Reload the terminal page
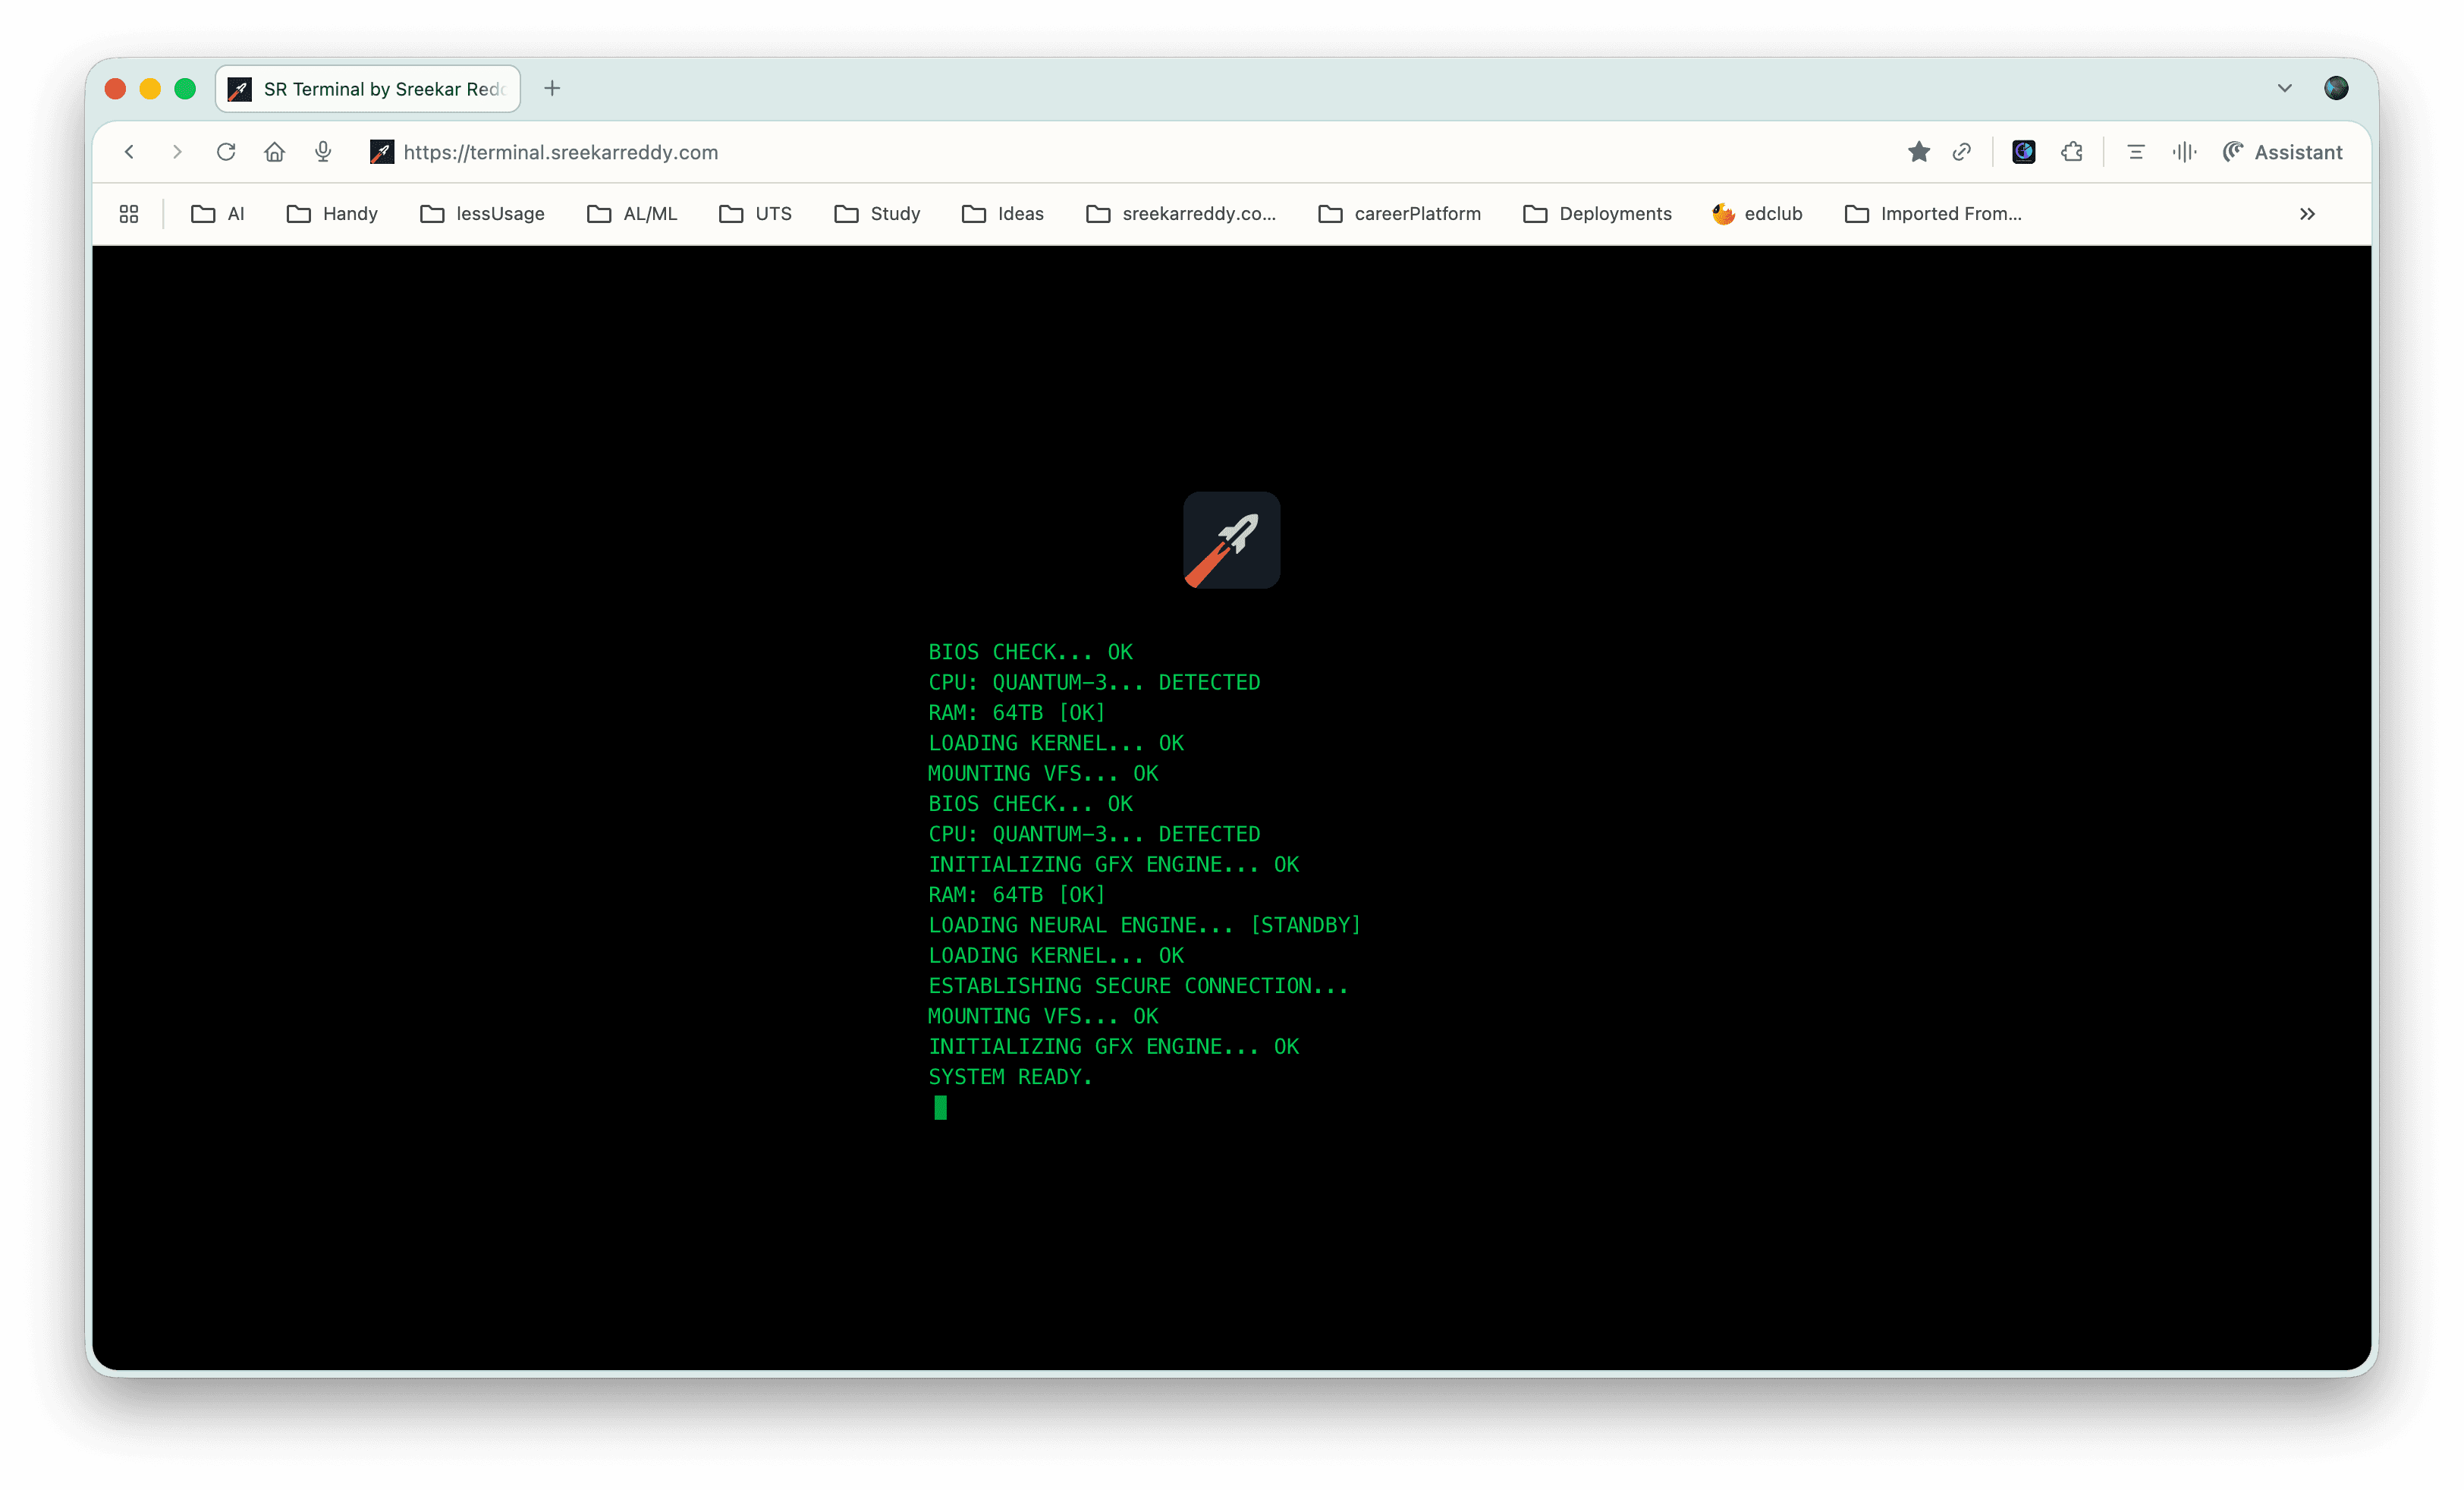 click(227, 152)
